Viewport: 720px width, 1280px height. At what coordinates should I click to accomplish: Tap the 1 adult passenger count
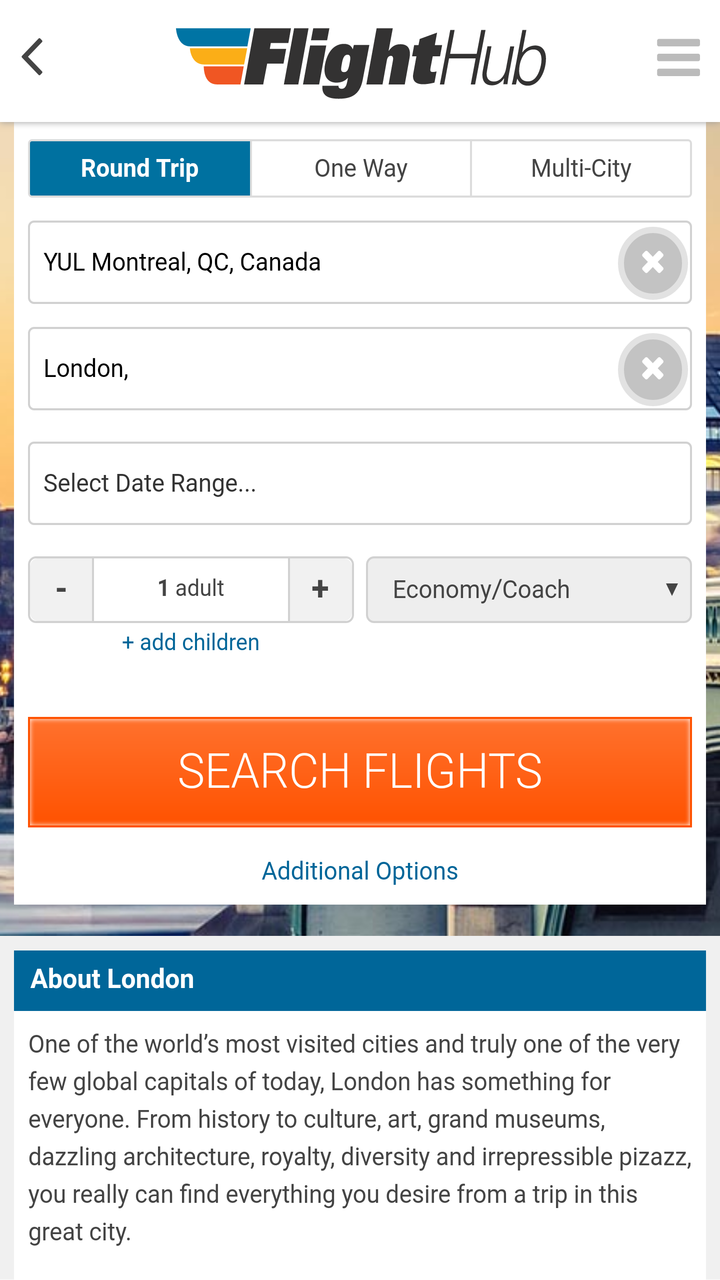[191, 589]
